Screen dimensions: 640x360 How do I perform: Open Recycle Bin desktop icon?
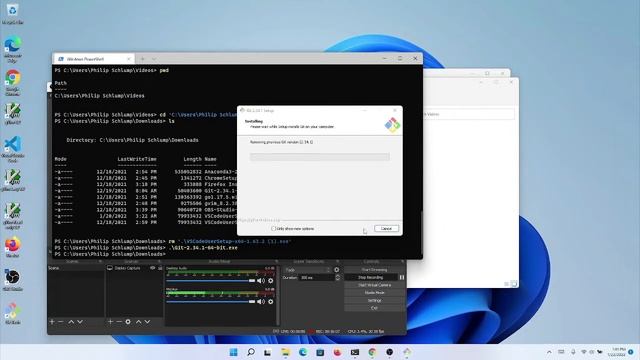(12, 13)
